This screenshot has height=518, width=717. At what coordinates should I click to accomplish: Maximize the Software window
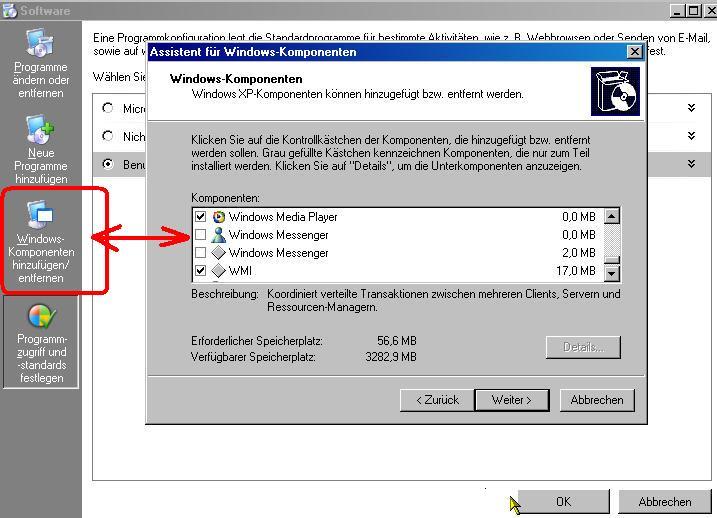point(693,10)
